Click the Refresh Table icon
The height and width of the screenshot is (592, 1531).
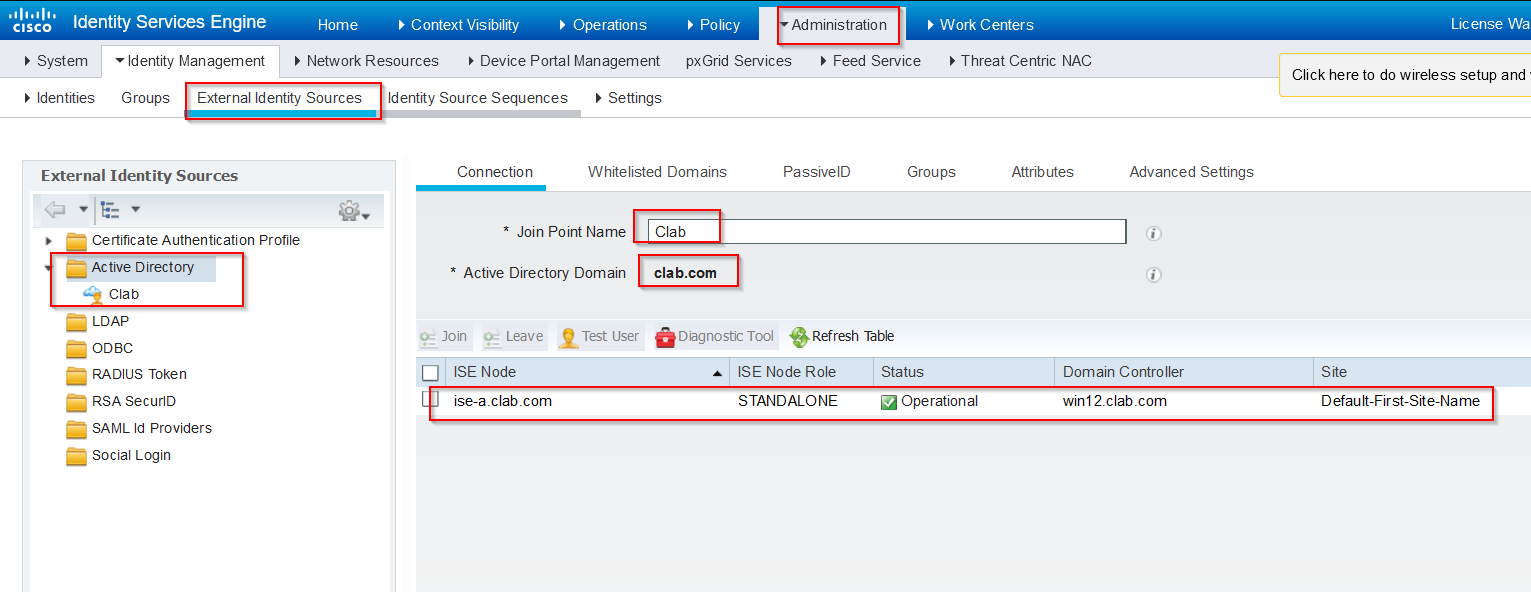pyautogui.click(x=799, y=337)
